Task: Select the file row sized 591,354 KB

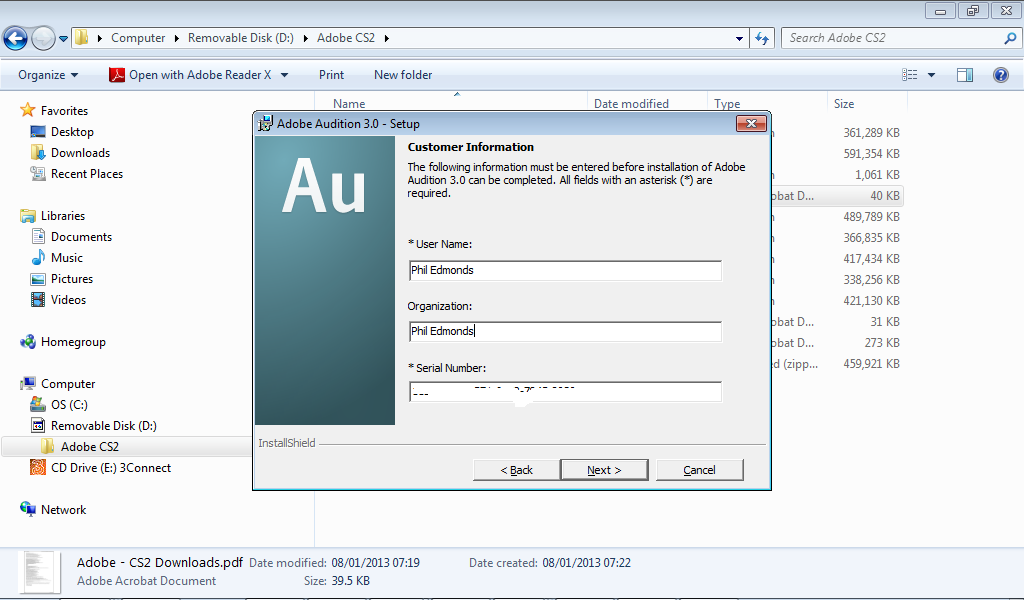Action: pyautogui.click(x=871, y=153)
